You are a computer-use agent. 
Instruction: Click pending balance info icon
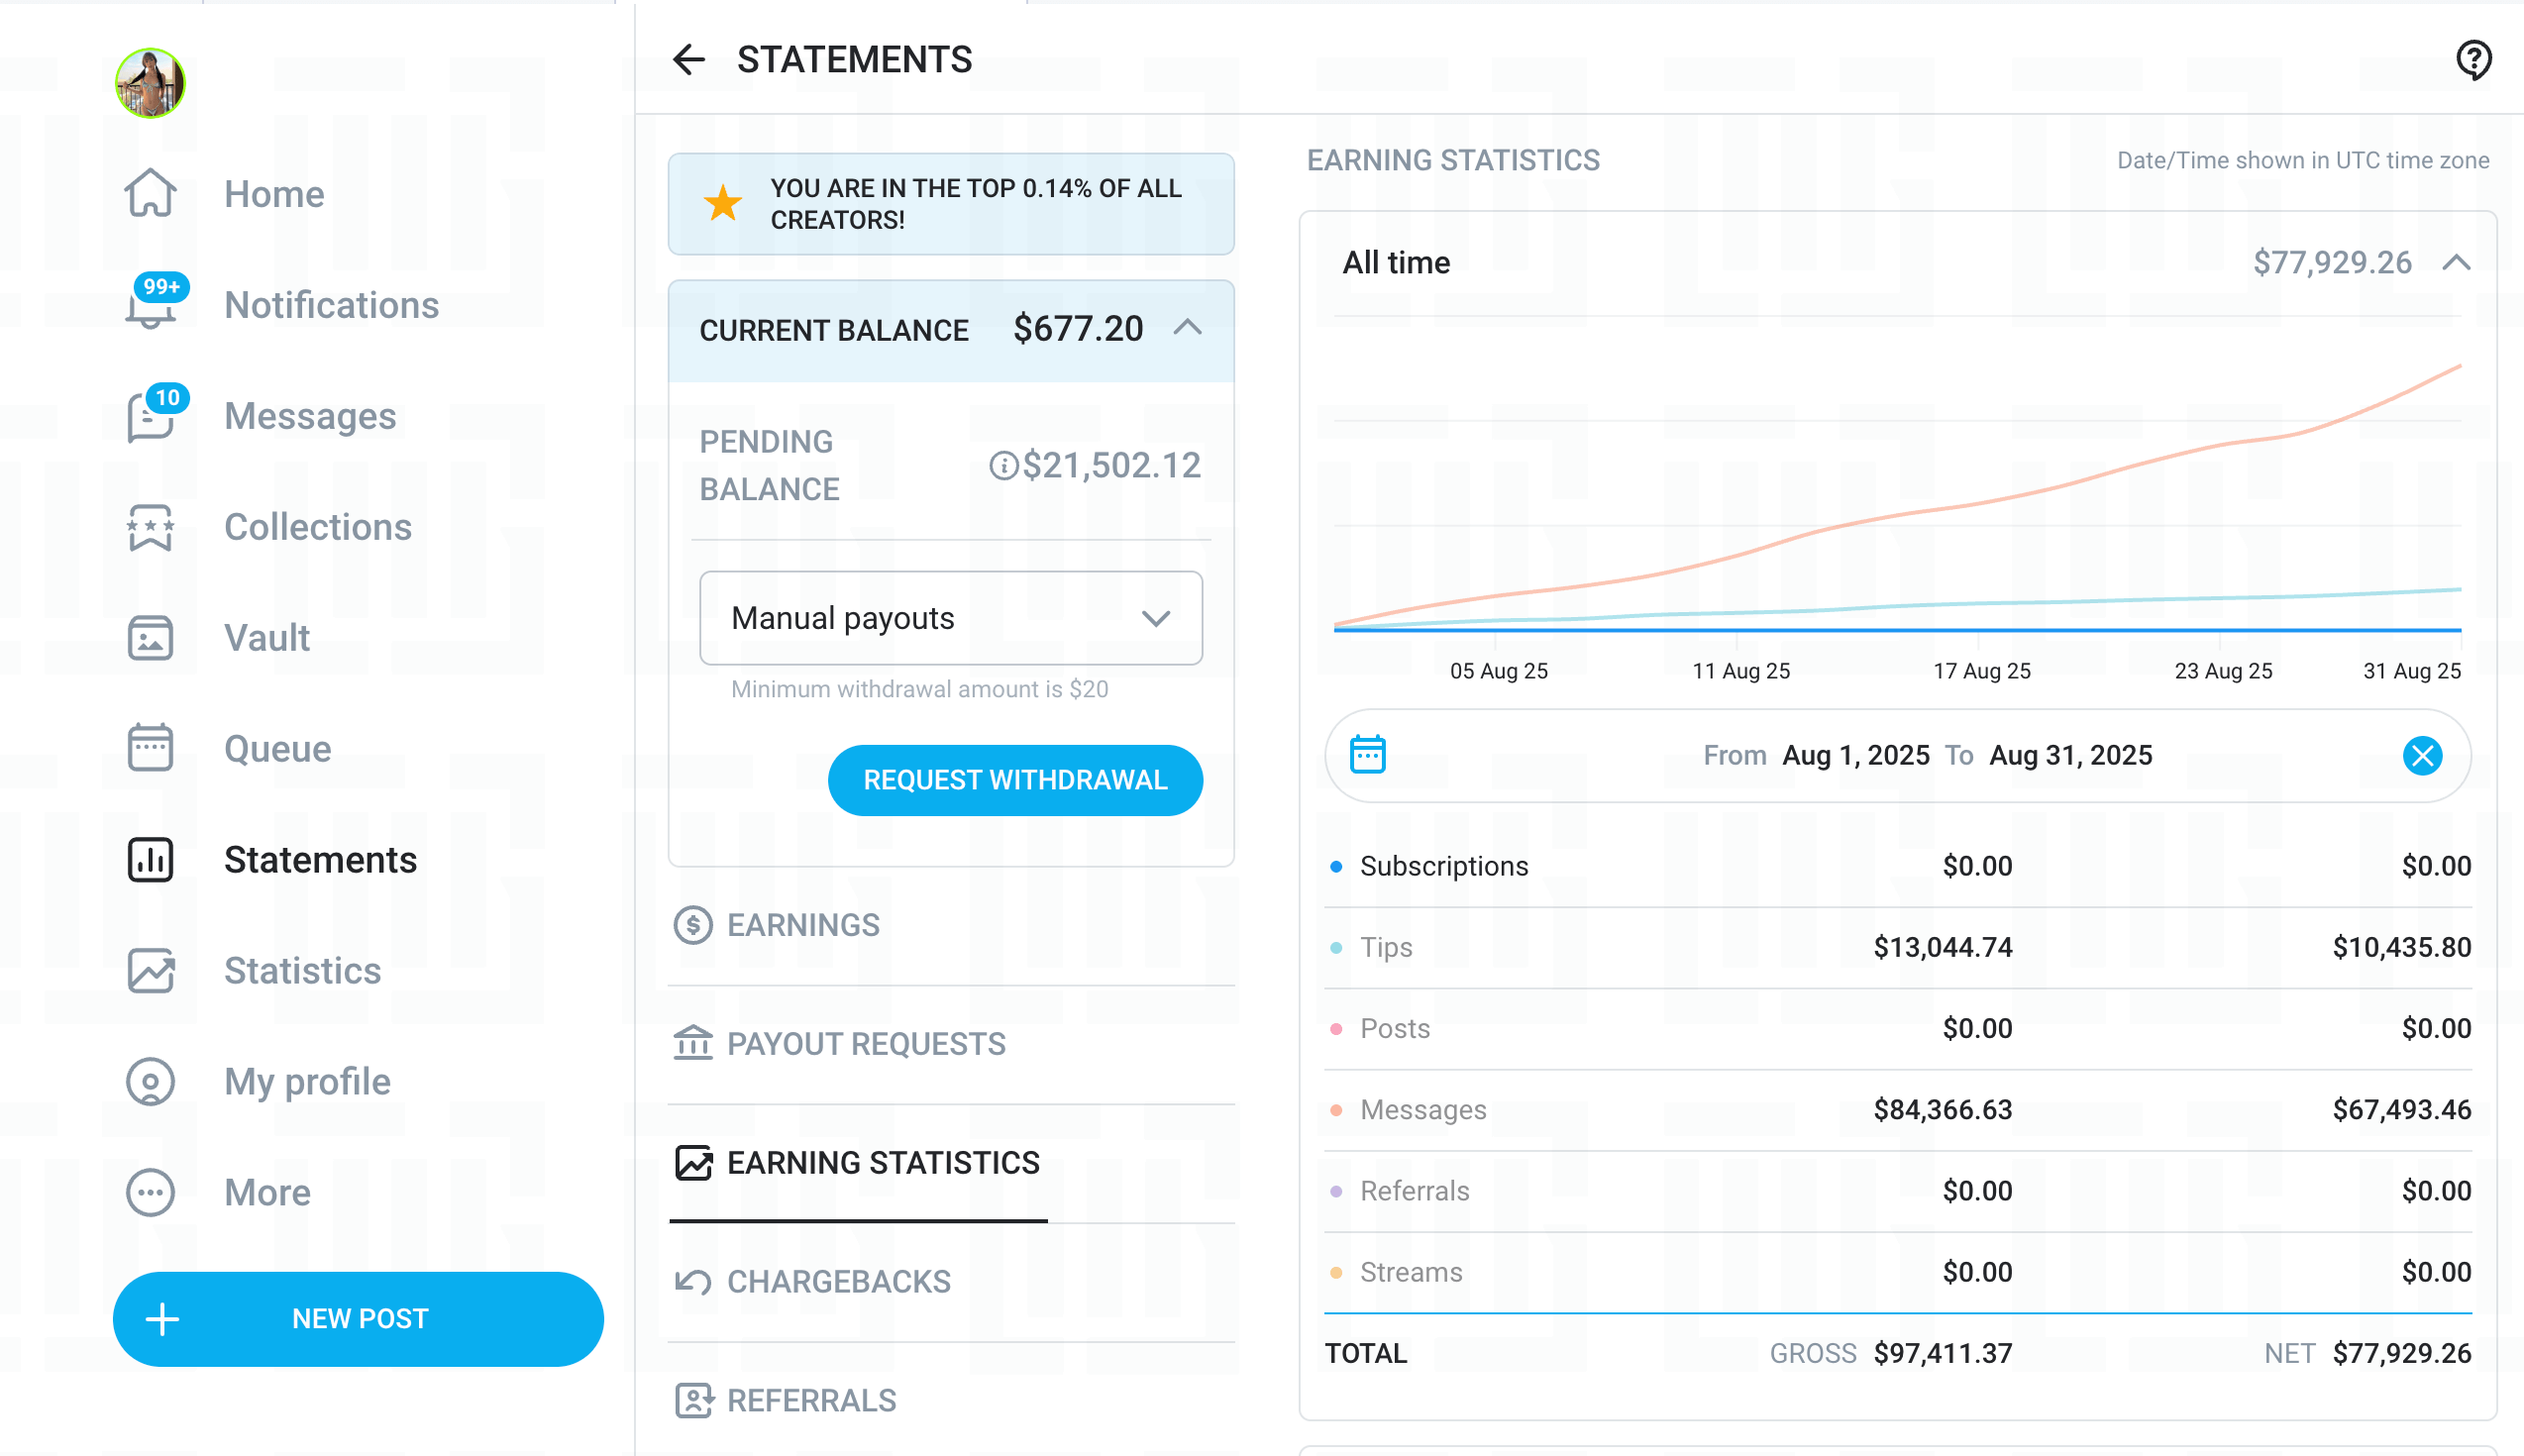point(1003,465)
